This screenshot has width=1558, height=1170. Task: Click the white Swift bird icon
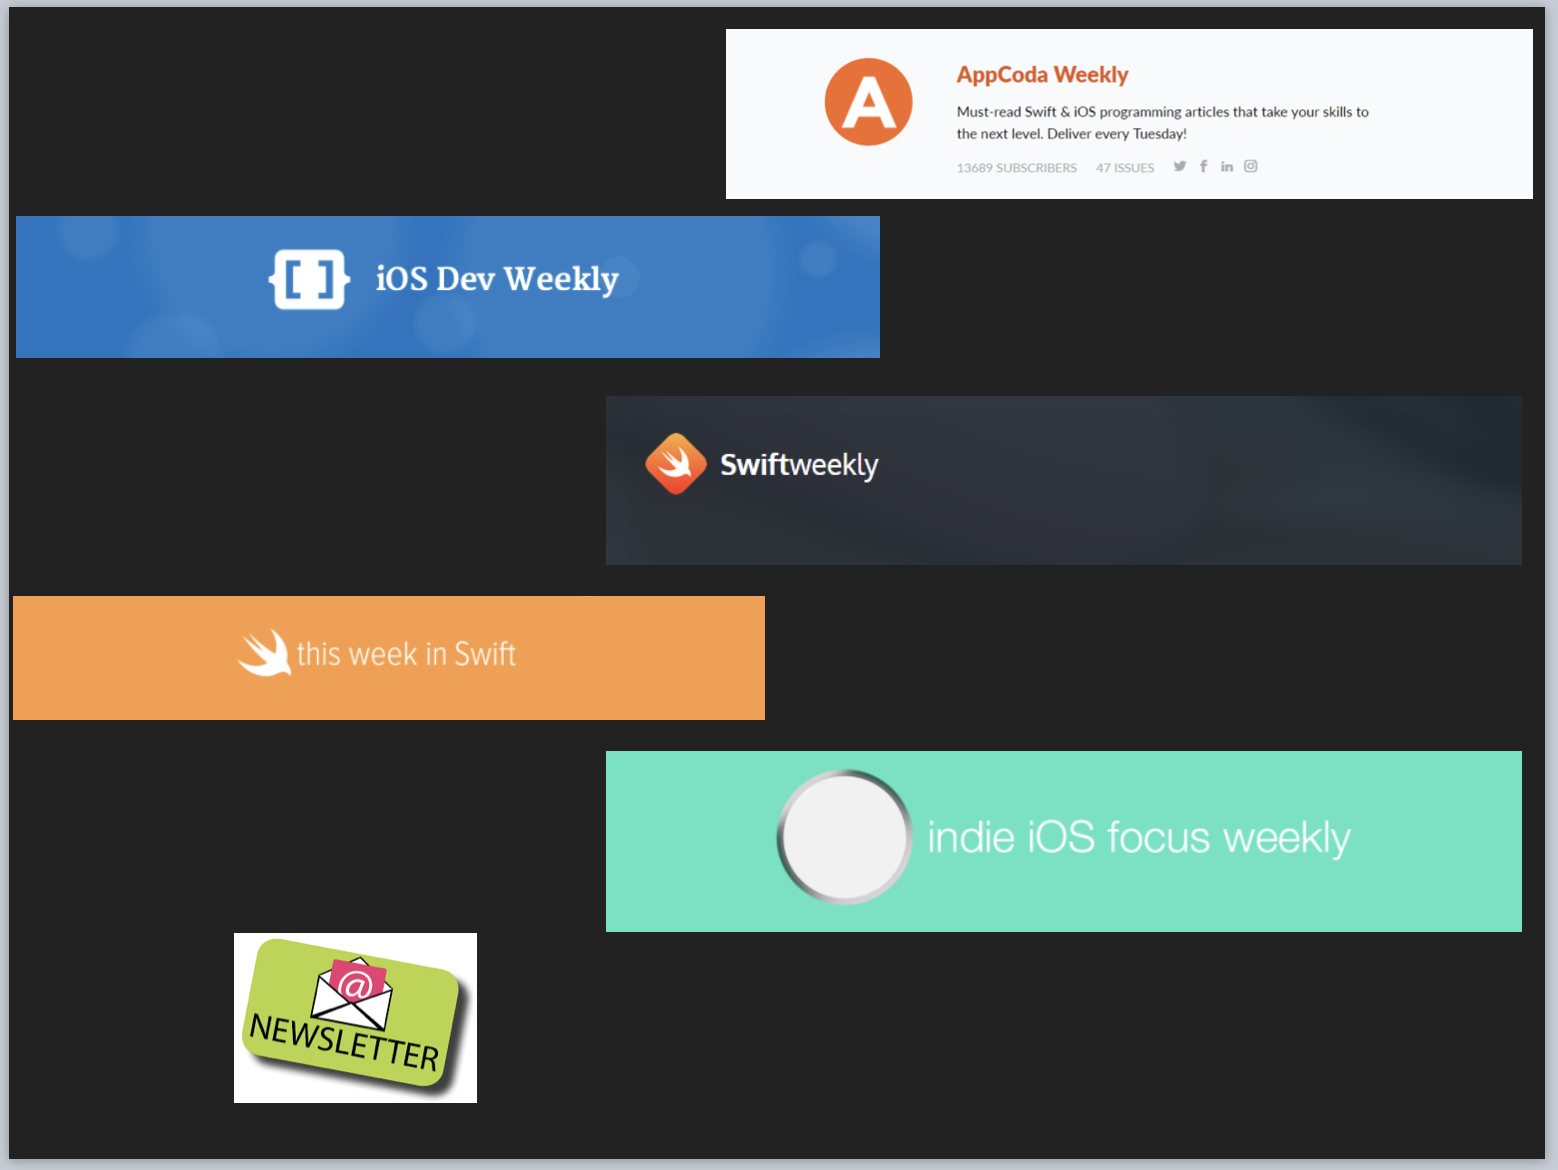(x=264, y=653)
